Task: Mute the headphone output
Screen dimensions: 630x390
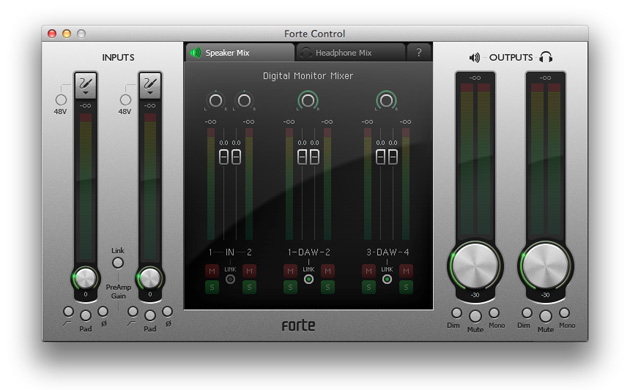Action: [x=545, y=316]
